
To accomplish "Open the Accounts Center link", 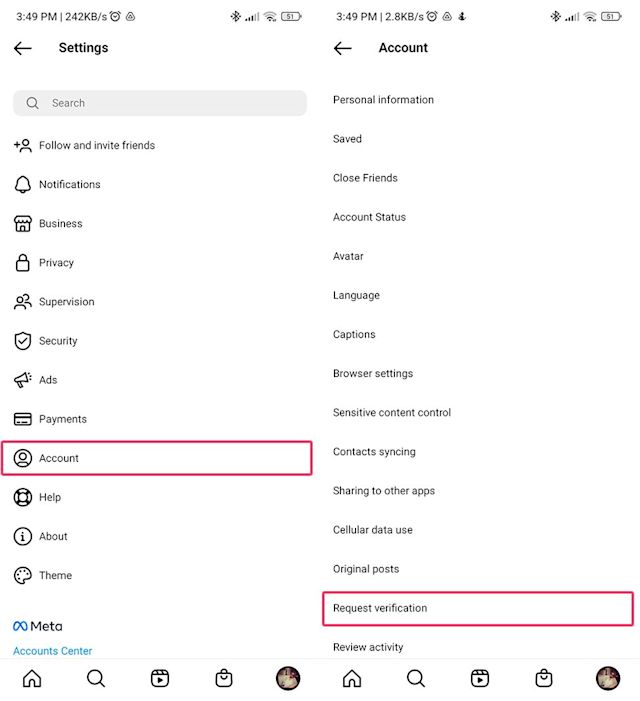I will 52,651.
